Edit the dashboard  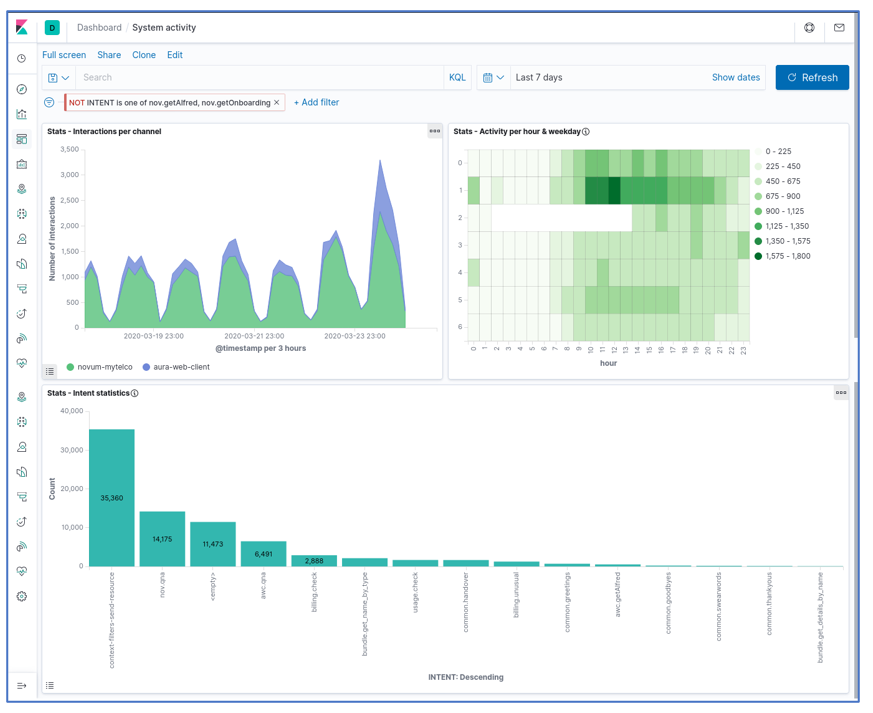click(x=175, y=55)
